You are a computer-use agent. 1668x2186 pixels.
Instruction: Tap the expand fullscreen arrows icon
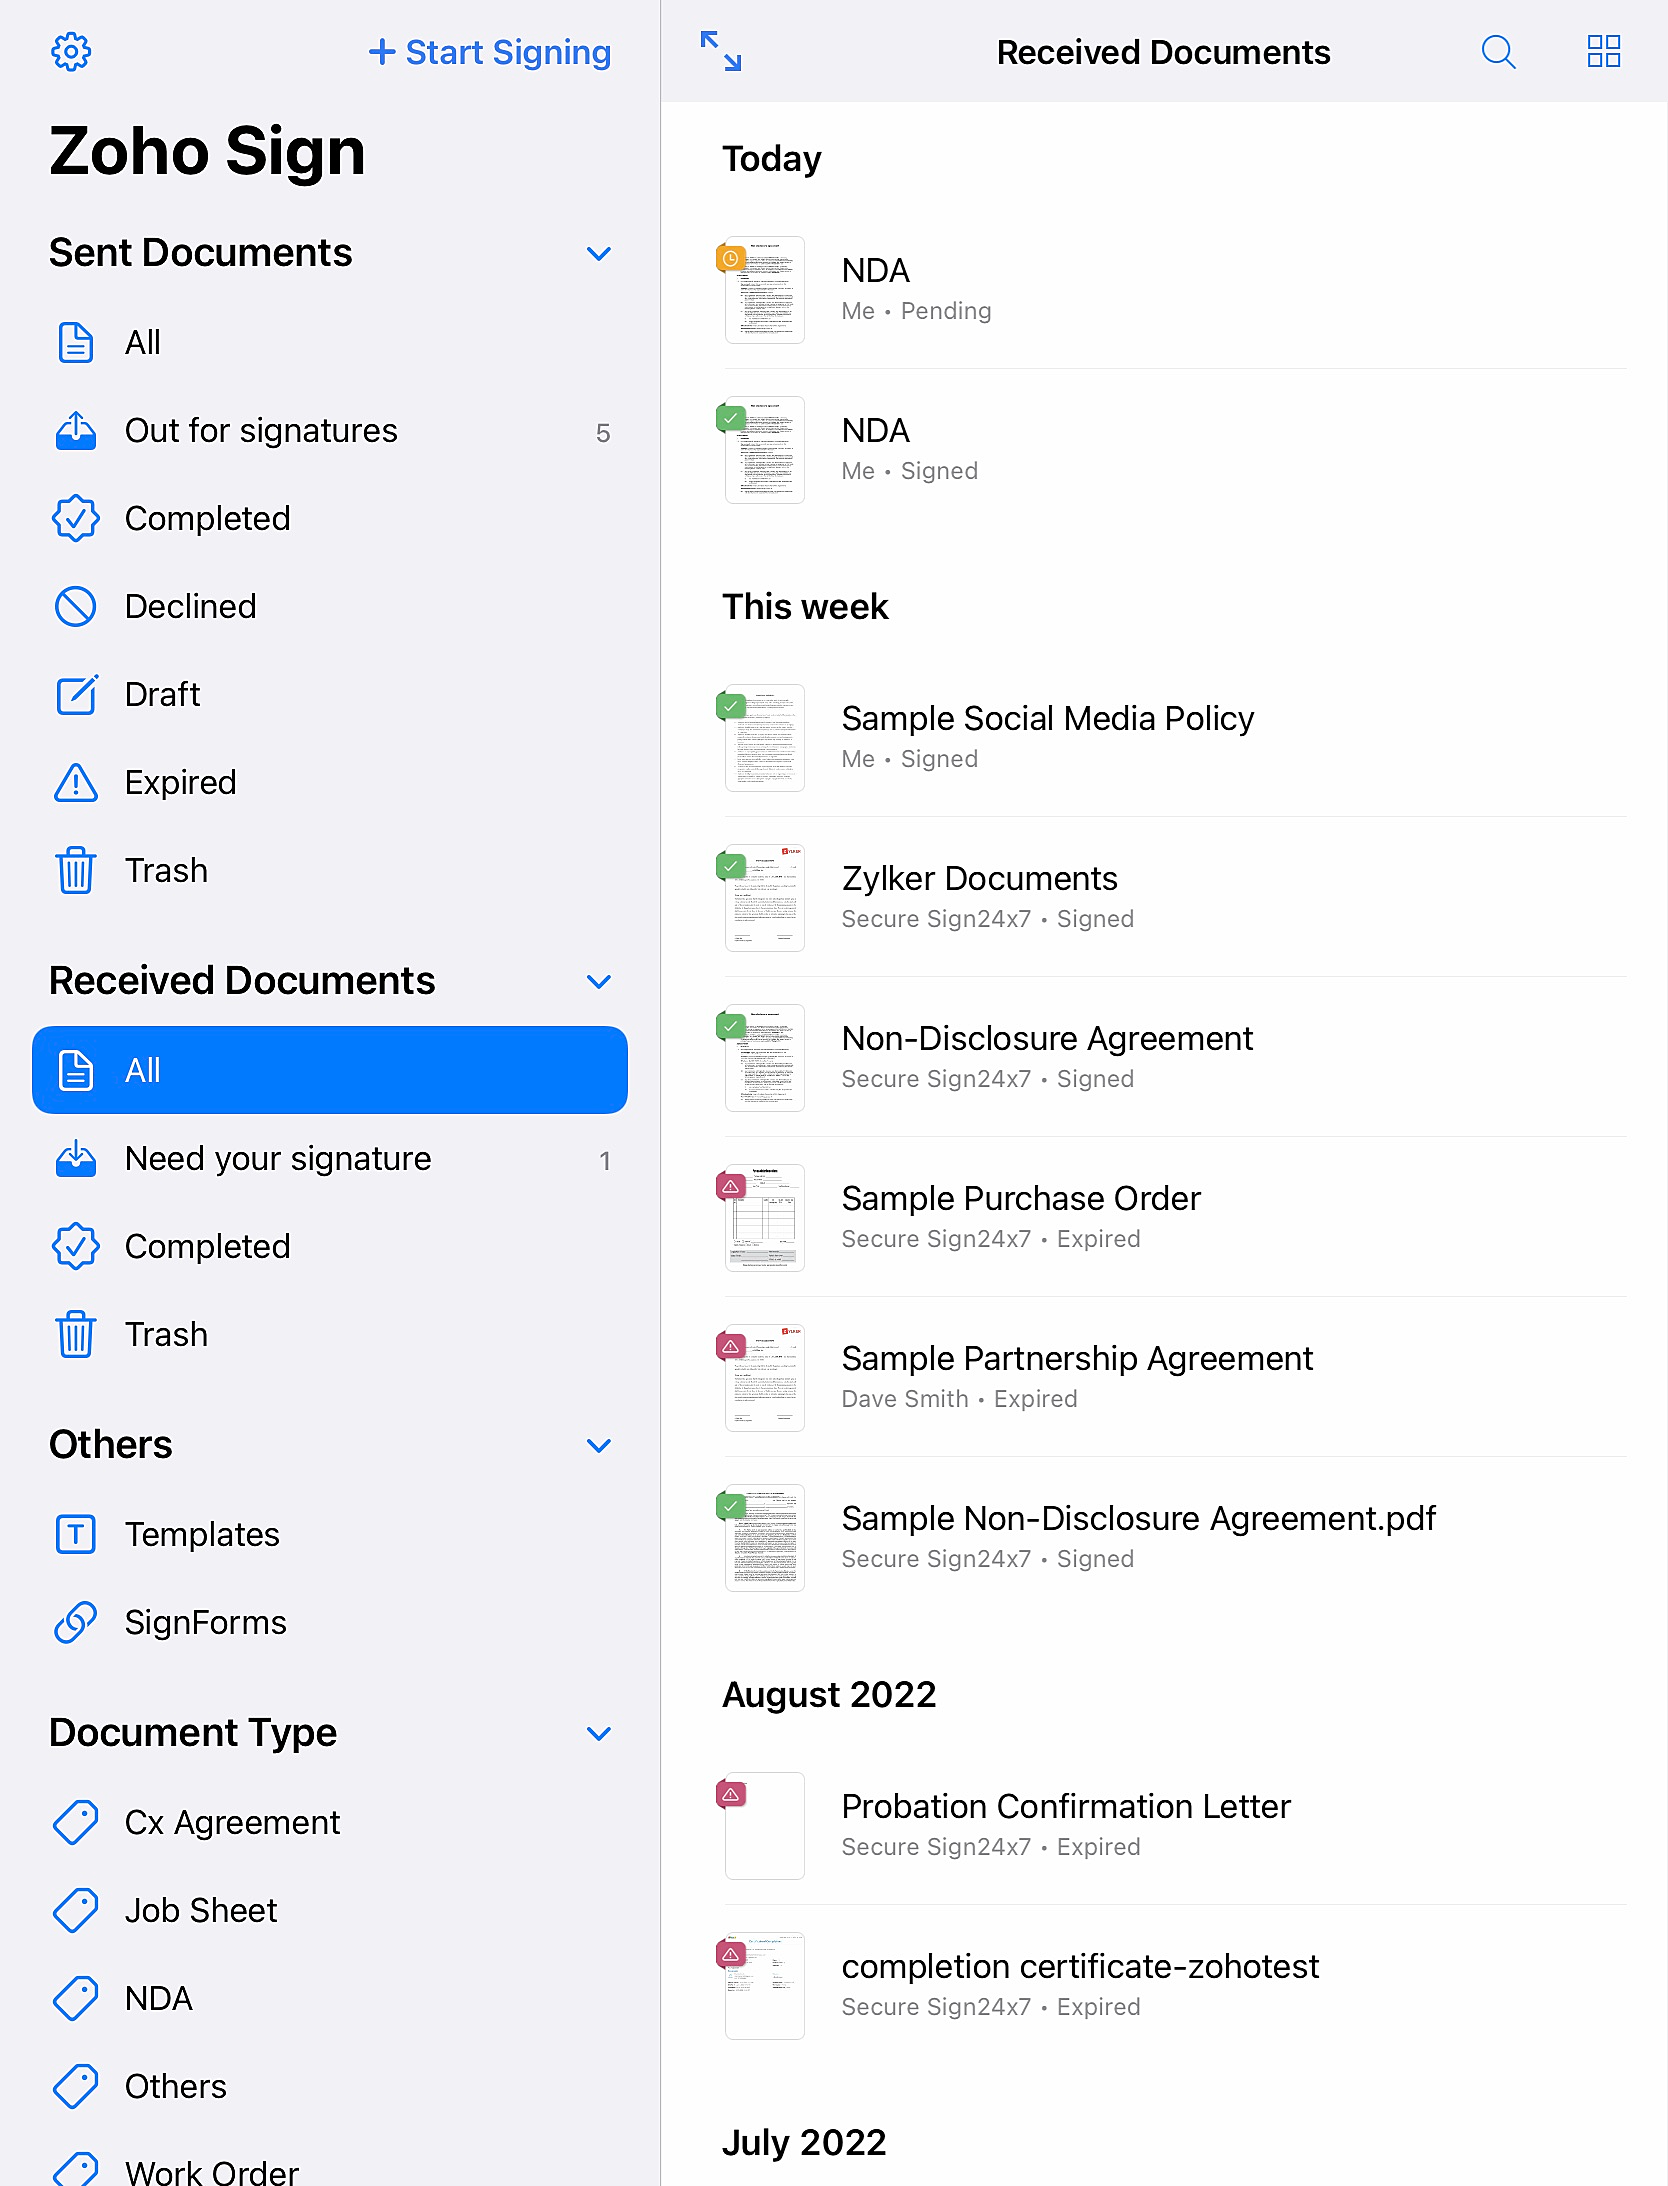click(721, 51)
